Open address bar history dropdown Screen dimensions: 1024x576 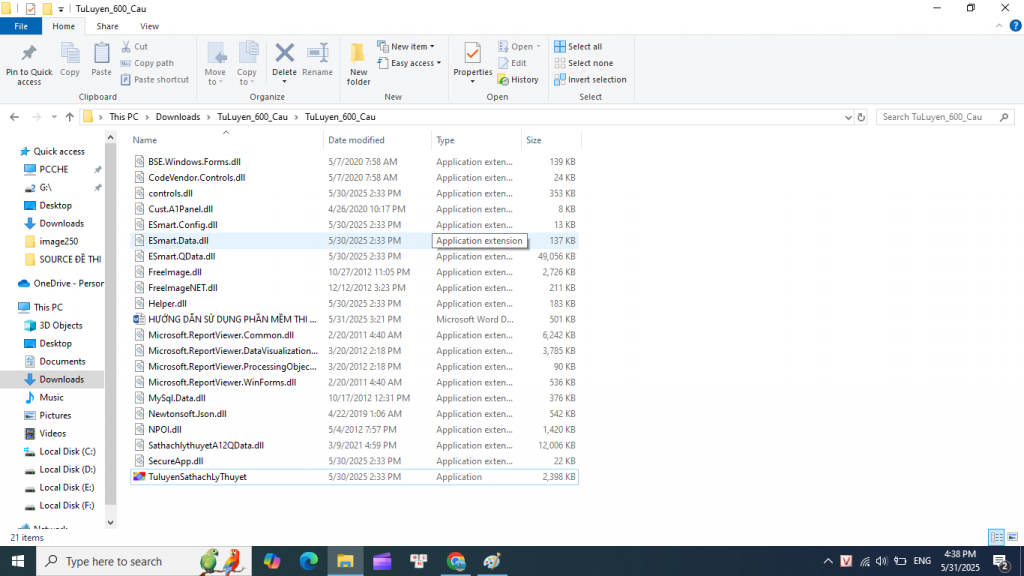tap(848, 118)
